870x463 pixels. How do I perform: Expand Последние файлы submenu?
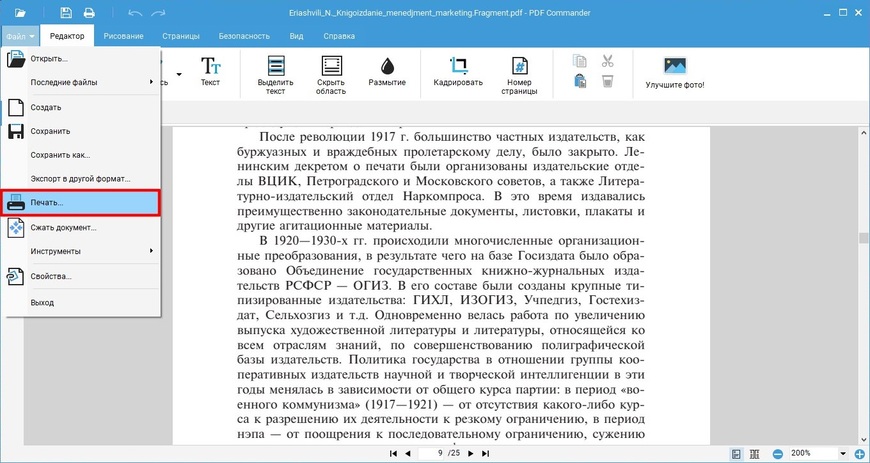click(x=83, y=82)
